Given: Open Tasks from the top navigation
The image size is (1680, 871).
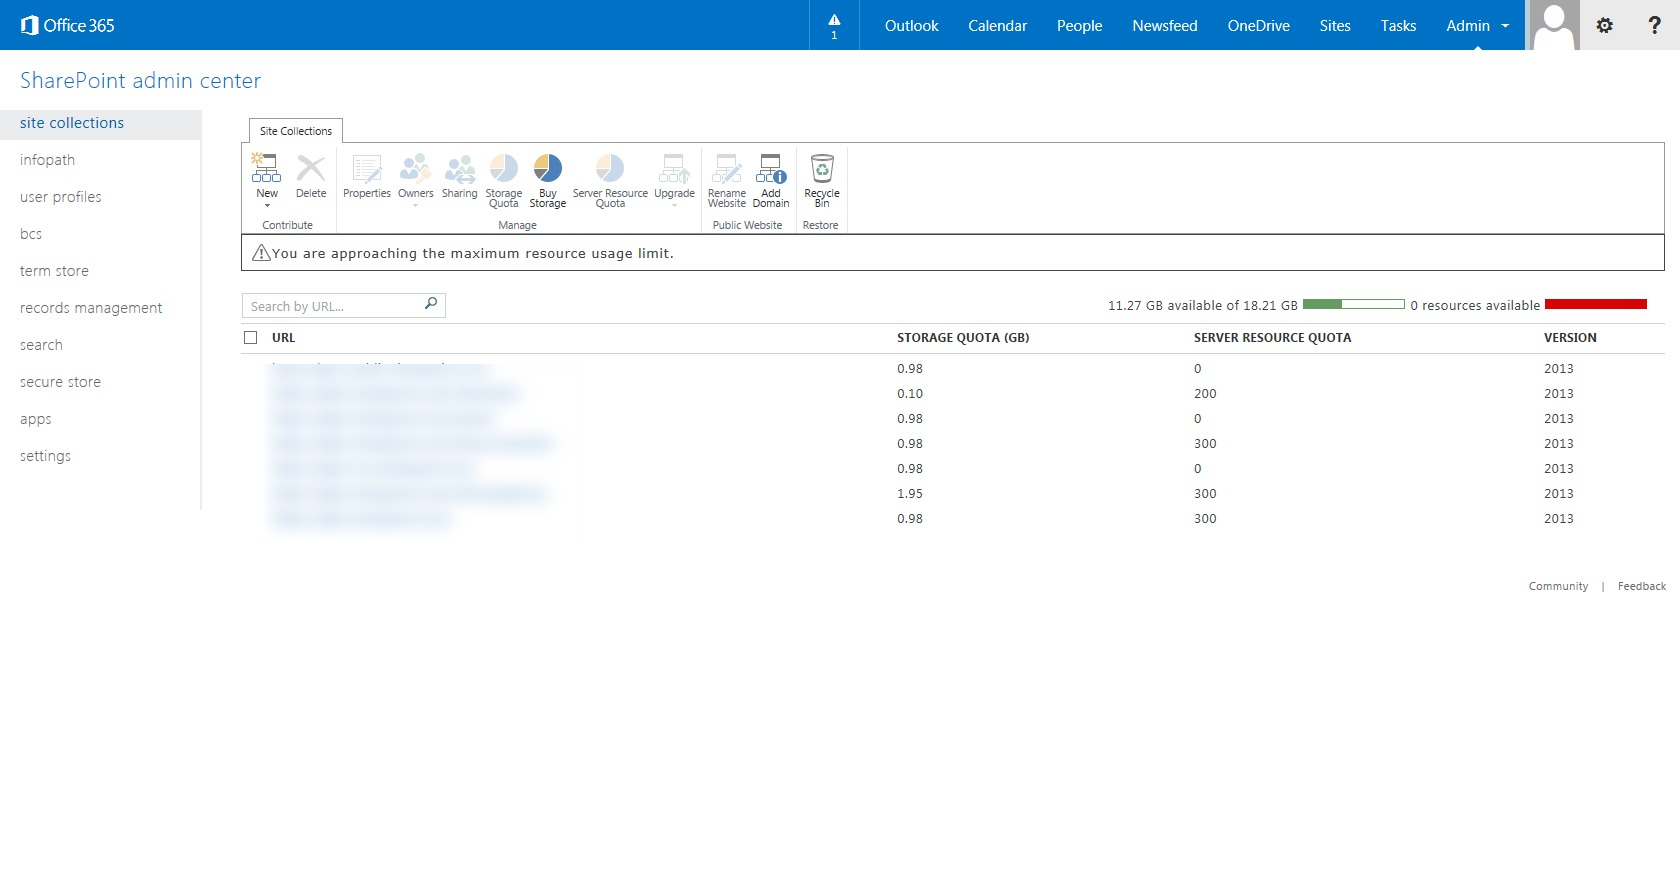Looking at the screenshot, I should tap(1398, 25).
